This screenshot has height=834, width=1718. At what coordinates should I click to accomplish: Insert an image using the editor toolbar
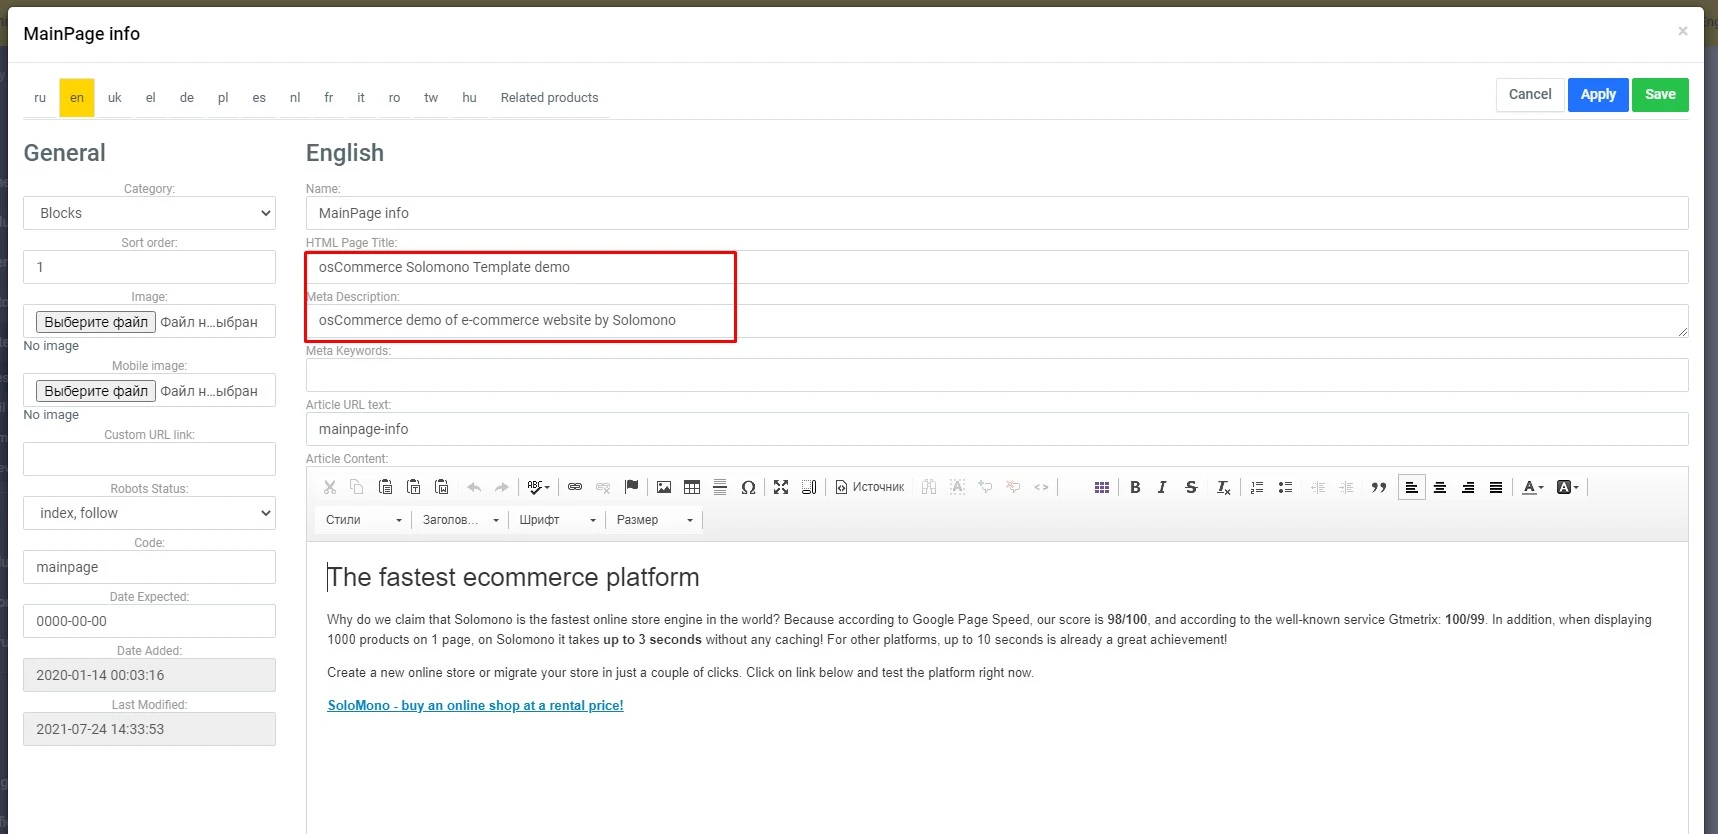tap(664, 487)
